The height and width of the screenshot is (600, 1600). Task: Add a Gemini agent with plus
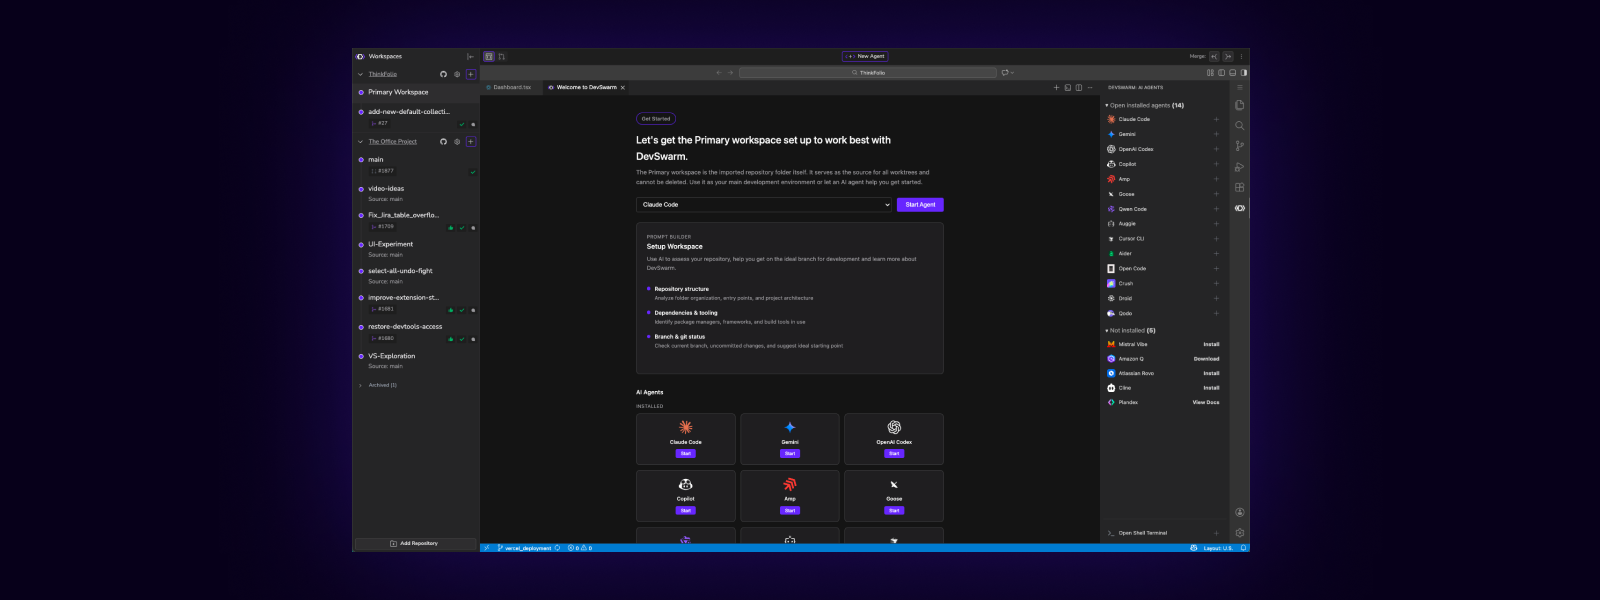coord(1216,134)
